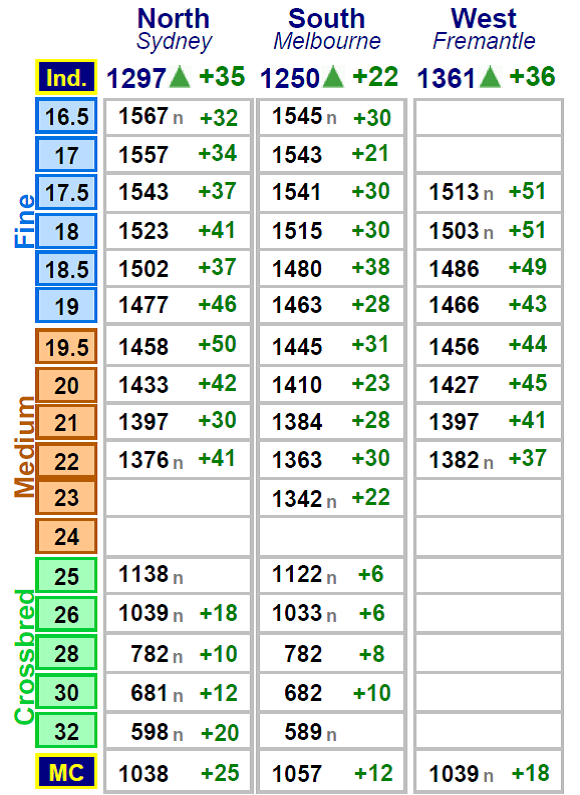Click the green up arrow beside 1361
The height and width of the screenshot is (795, 580).
[x=490, y=78]
